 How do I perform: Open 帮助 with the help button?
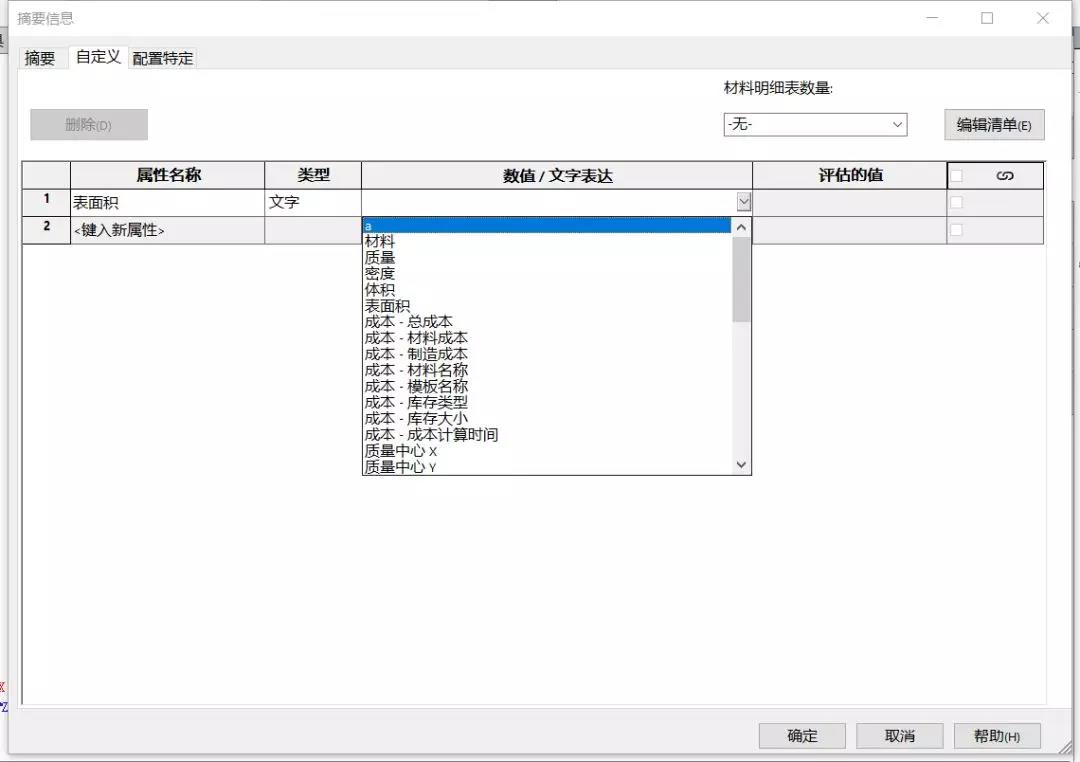pos(996,736)
